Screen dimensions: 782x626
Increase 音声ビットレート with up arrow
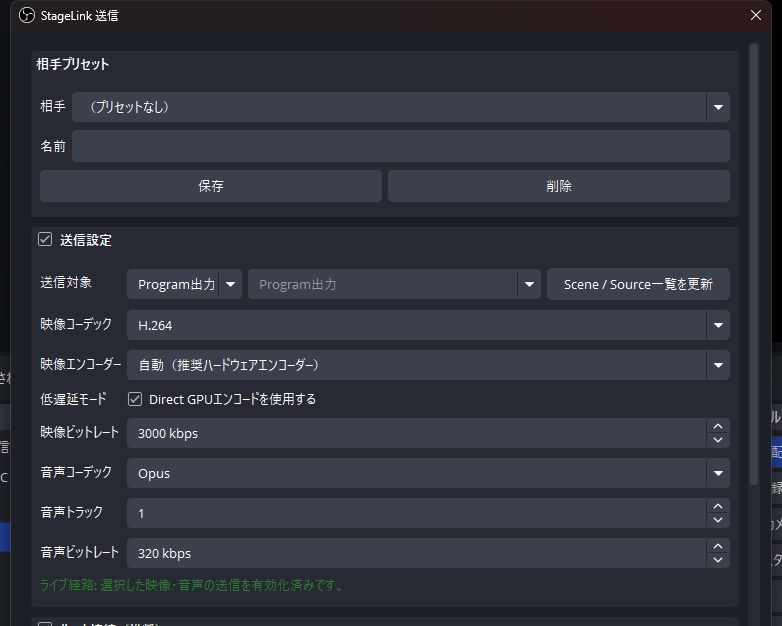718,546
